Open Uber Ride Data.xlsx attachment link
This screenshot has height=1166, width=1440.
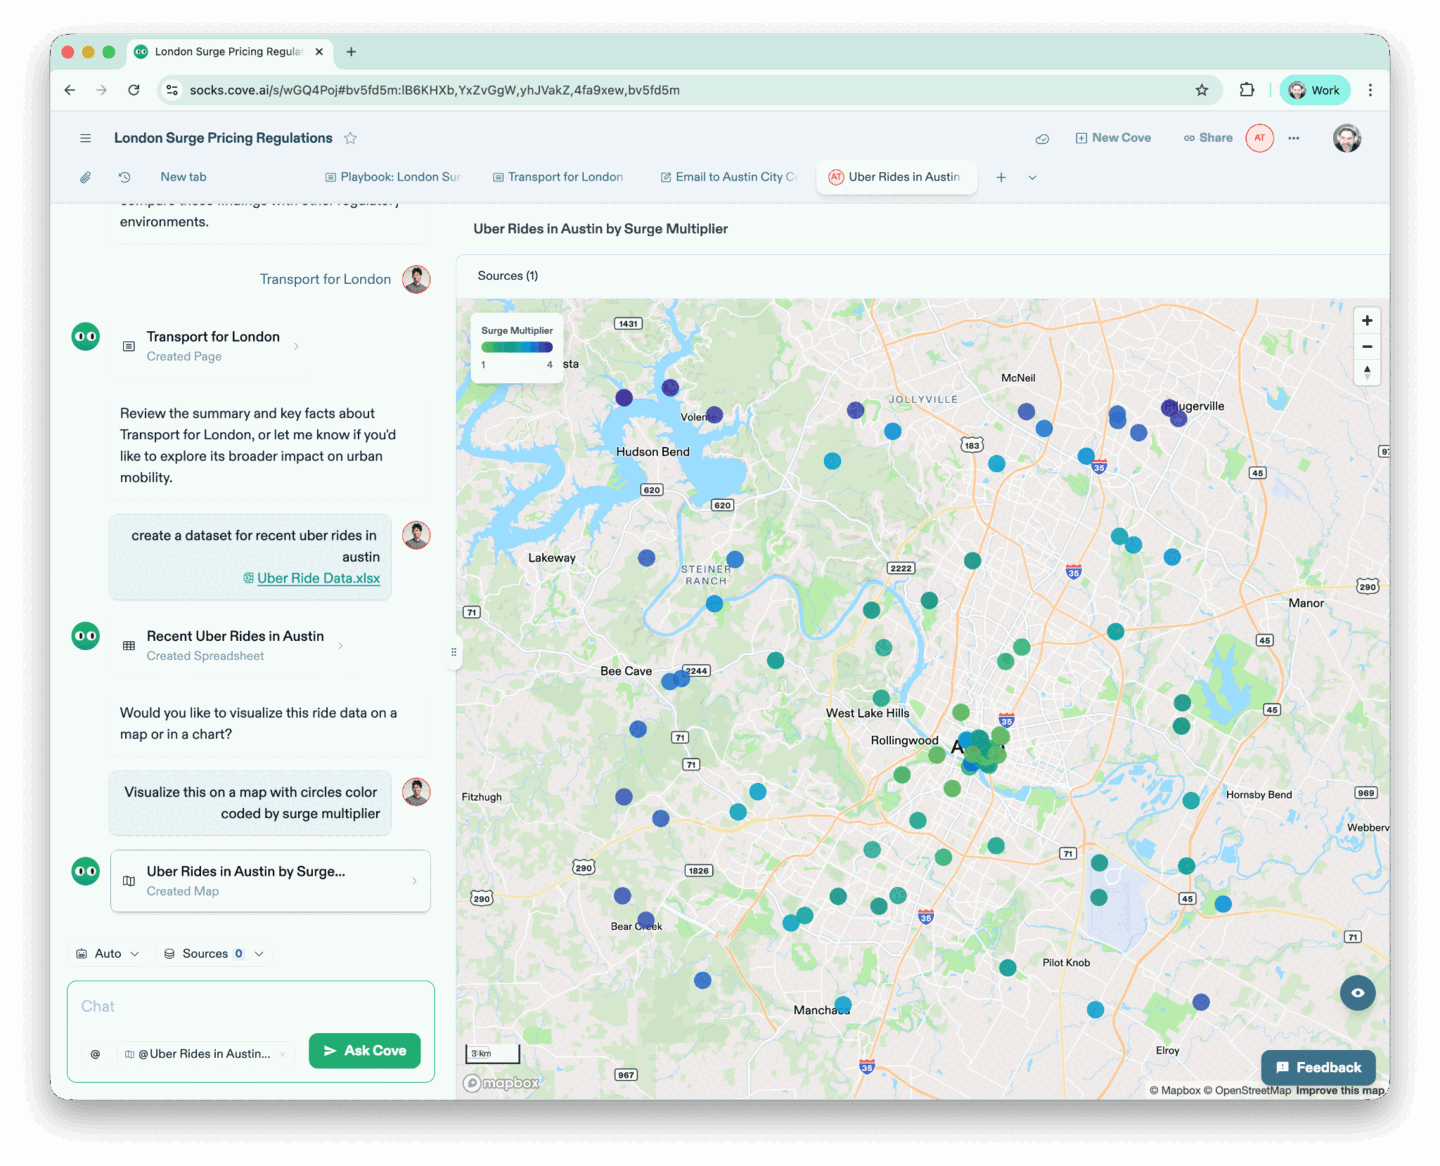coord(319,578)
